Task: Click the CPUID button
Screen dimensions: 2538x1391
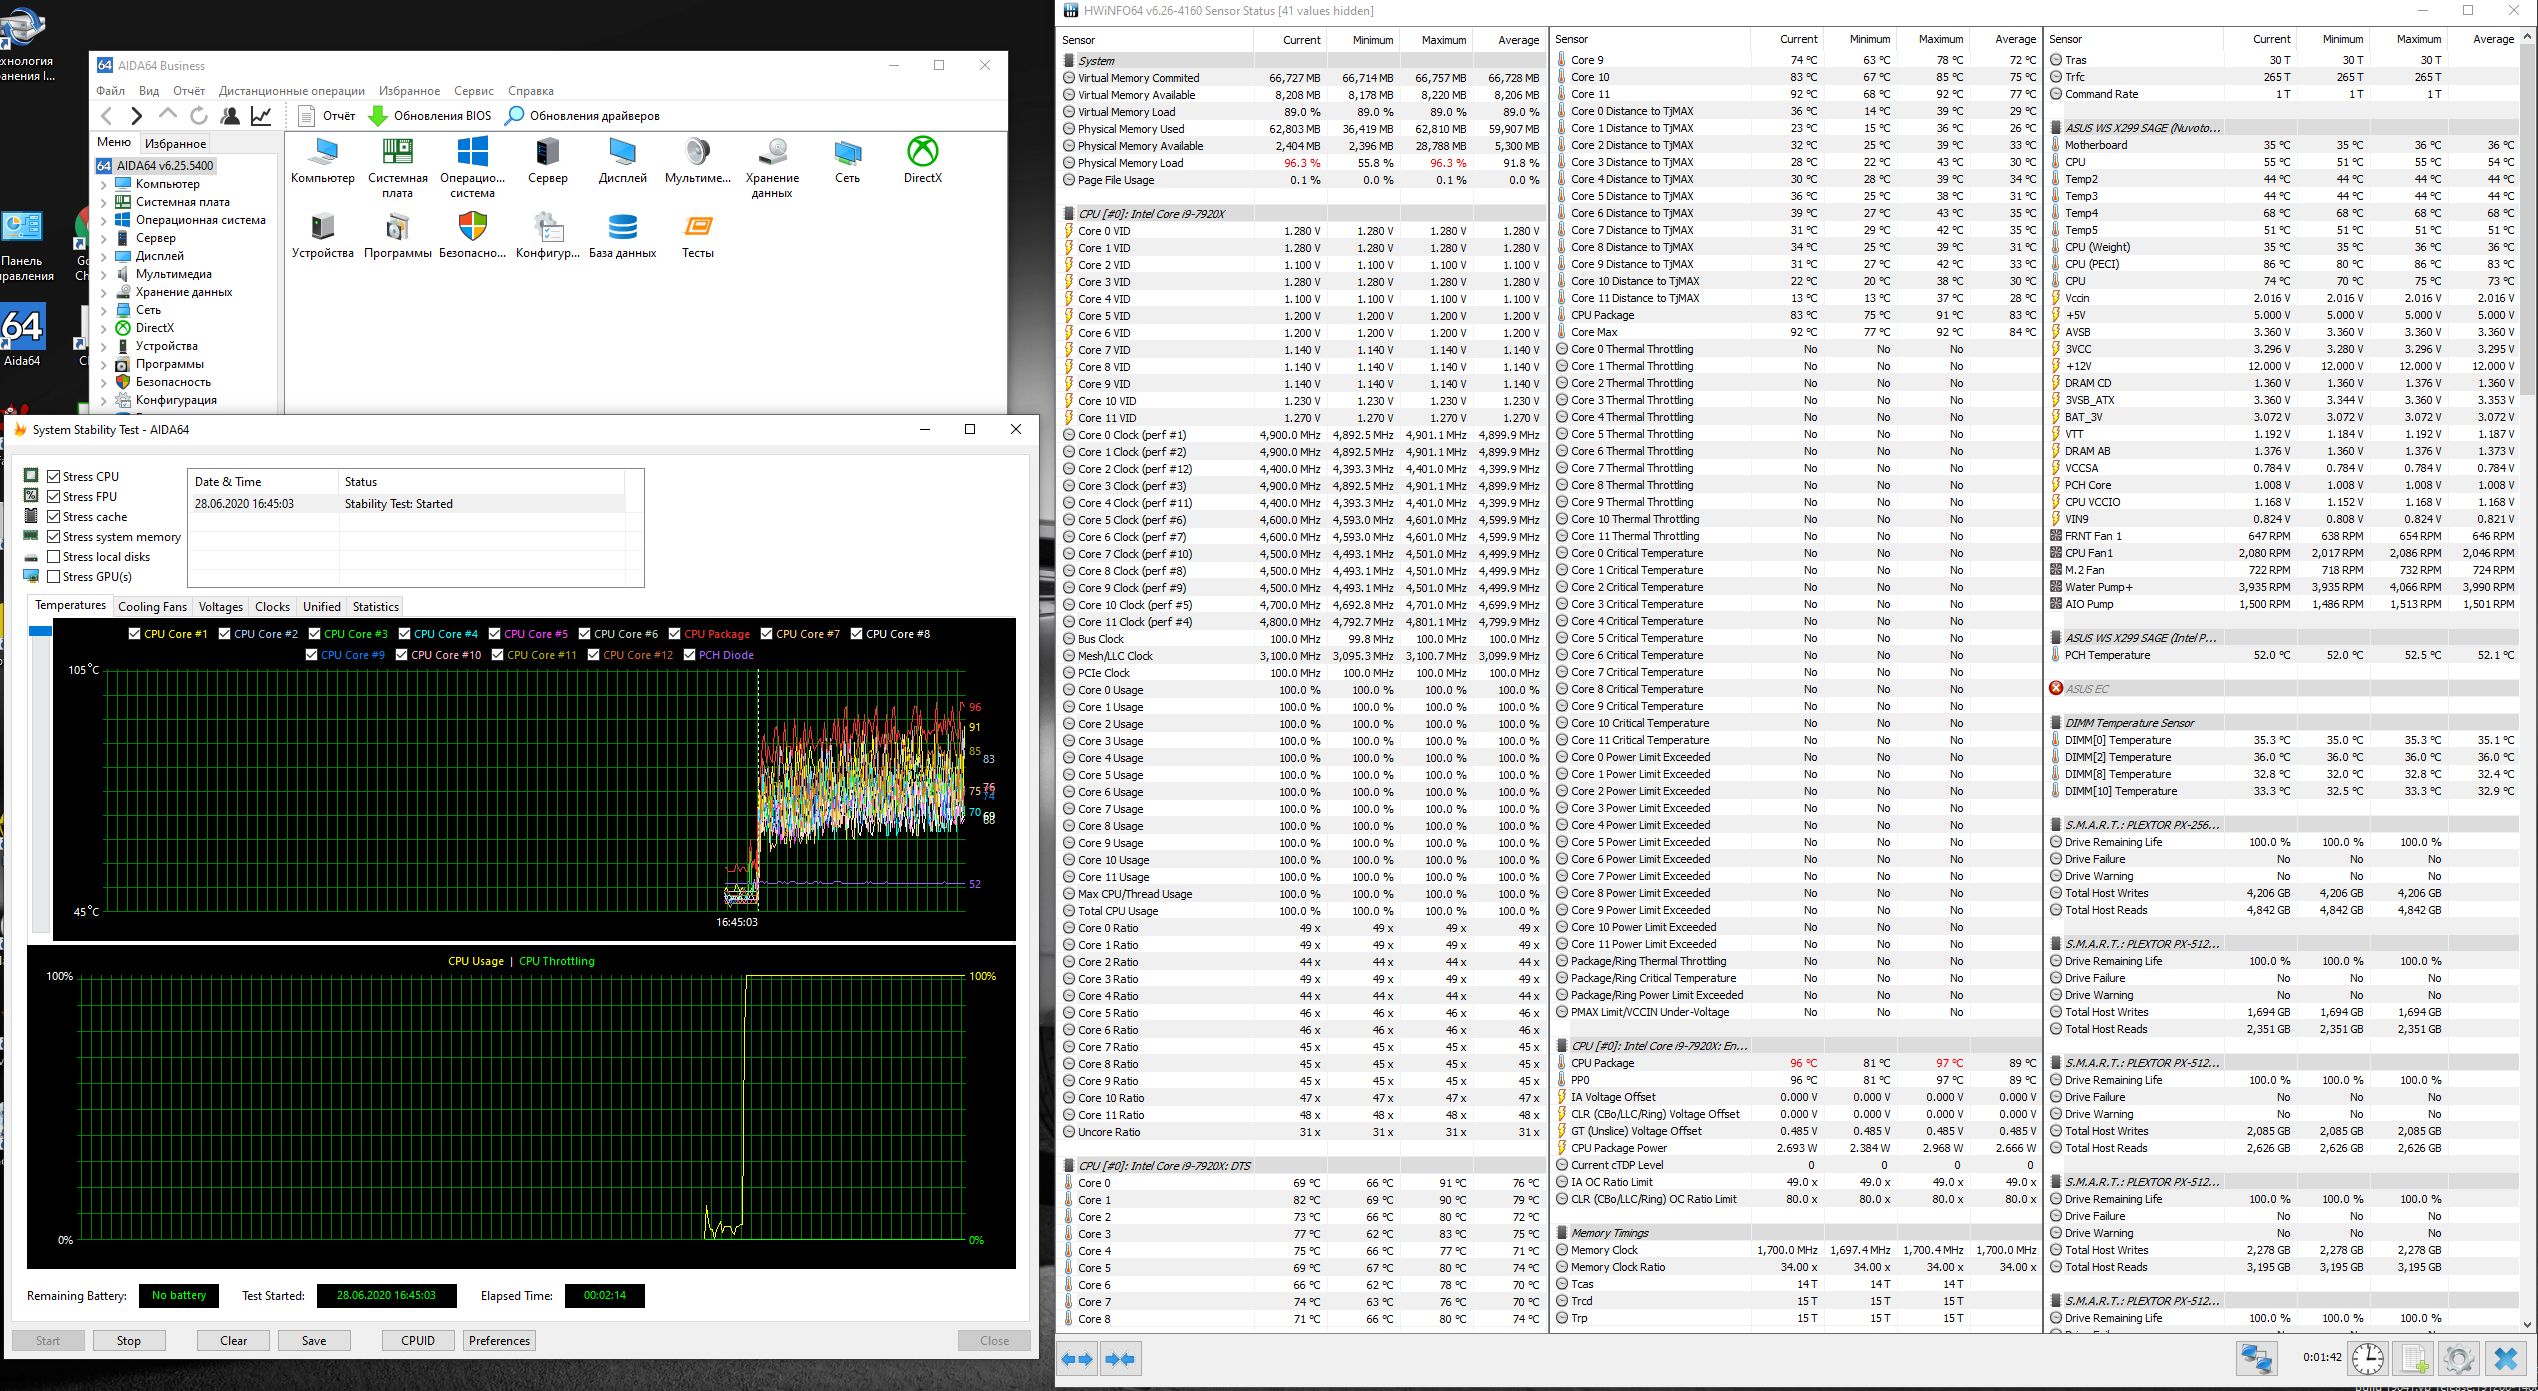Action: [x=418, y=1340]
